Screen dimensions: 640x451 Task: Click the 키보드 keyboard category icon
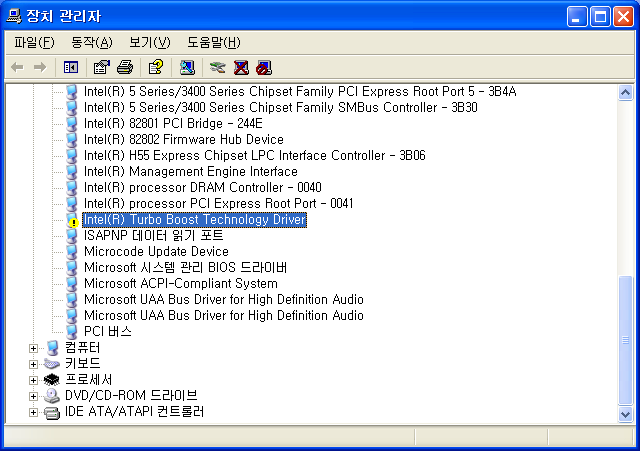(x=52, y=364)
